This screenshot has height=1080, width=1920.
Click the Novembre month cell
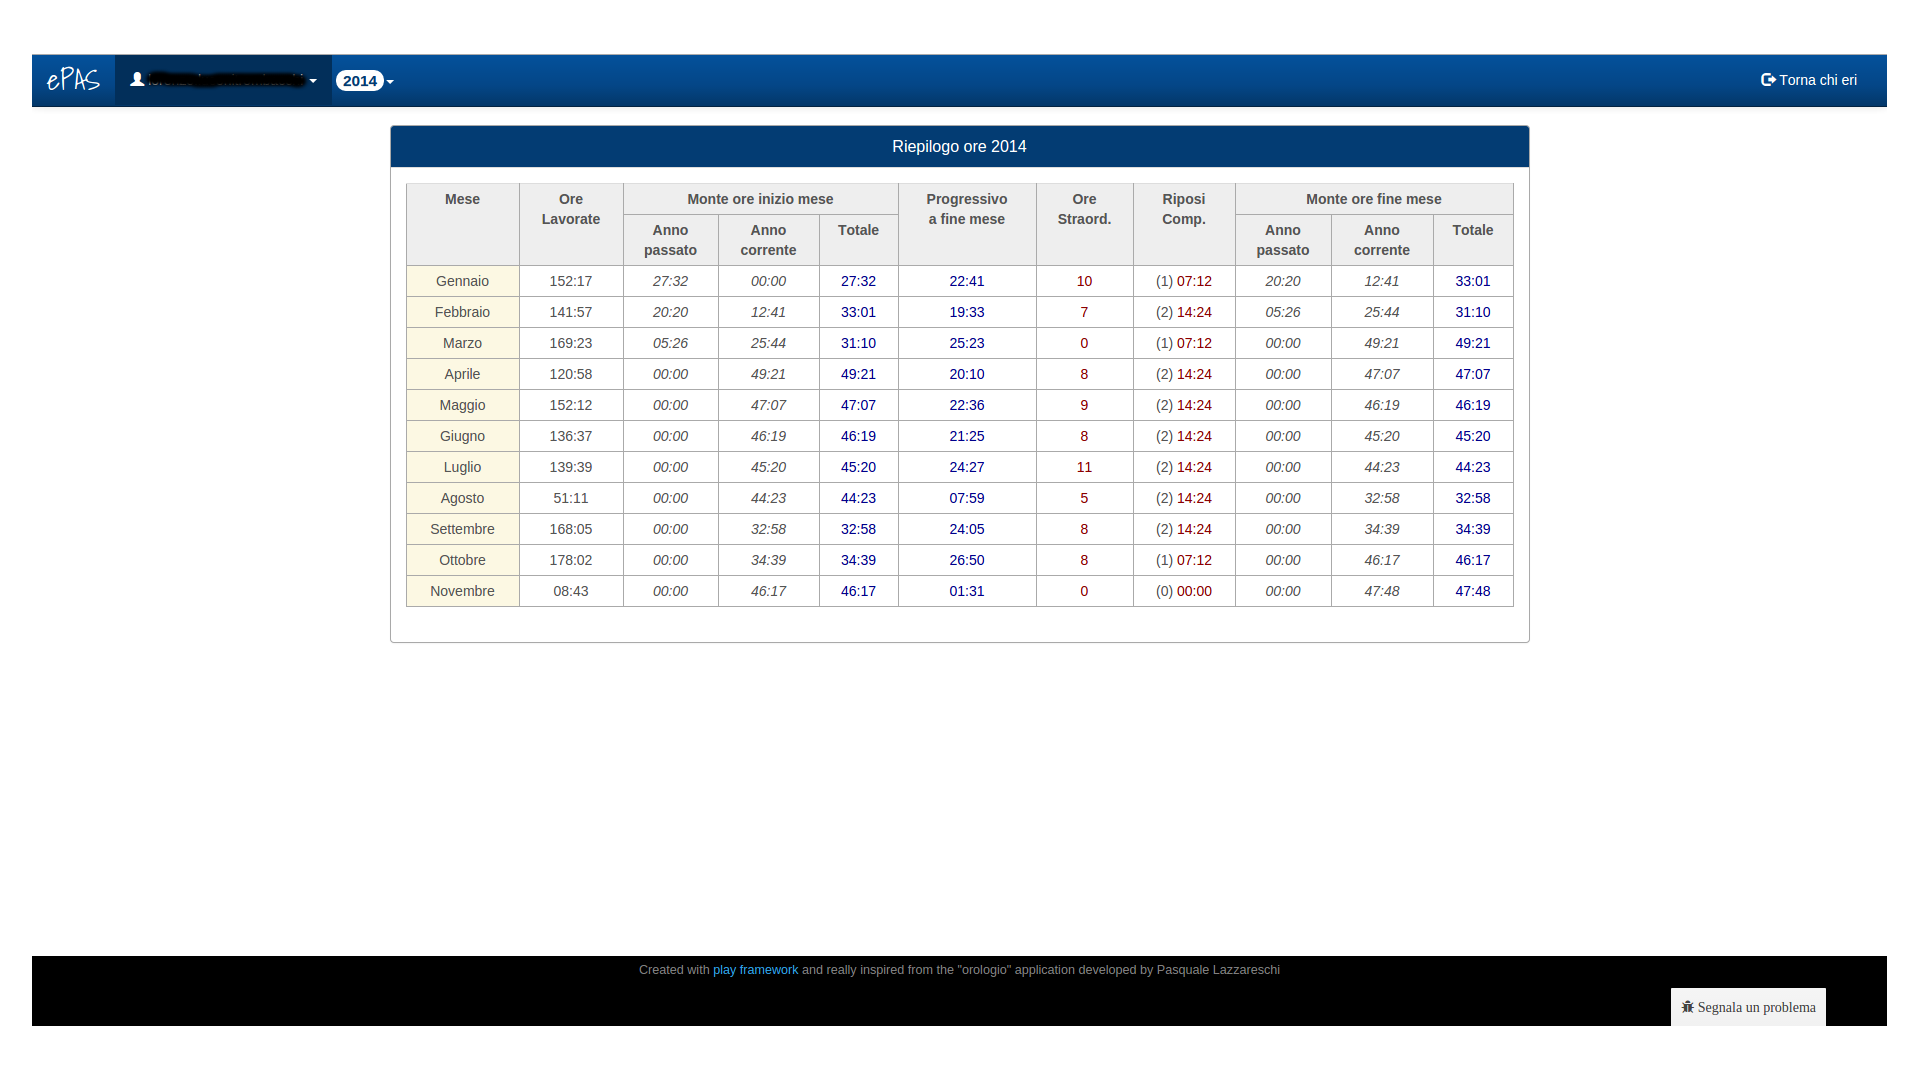pos(462,591)
